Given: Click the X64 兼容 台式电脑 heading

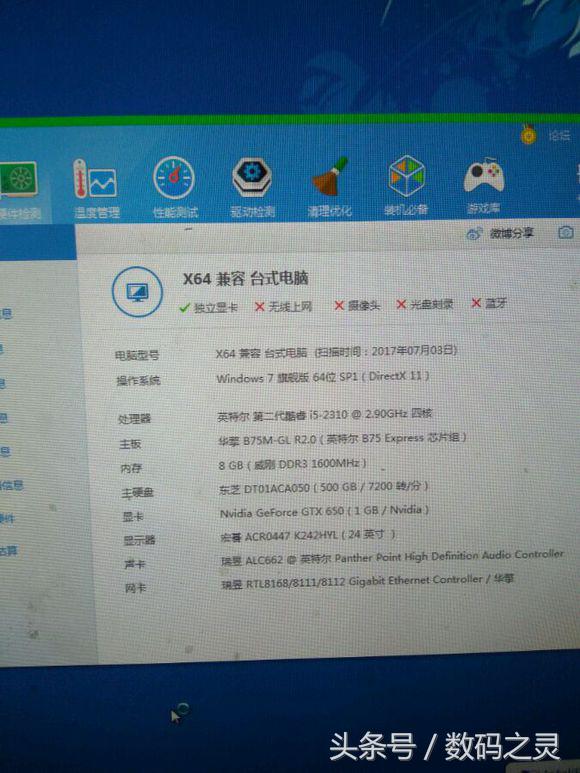Looking at the screenshot, I should [x=245, y=279].
